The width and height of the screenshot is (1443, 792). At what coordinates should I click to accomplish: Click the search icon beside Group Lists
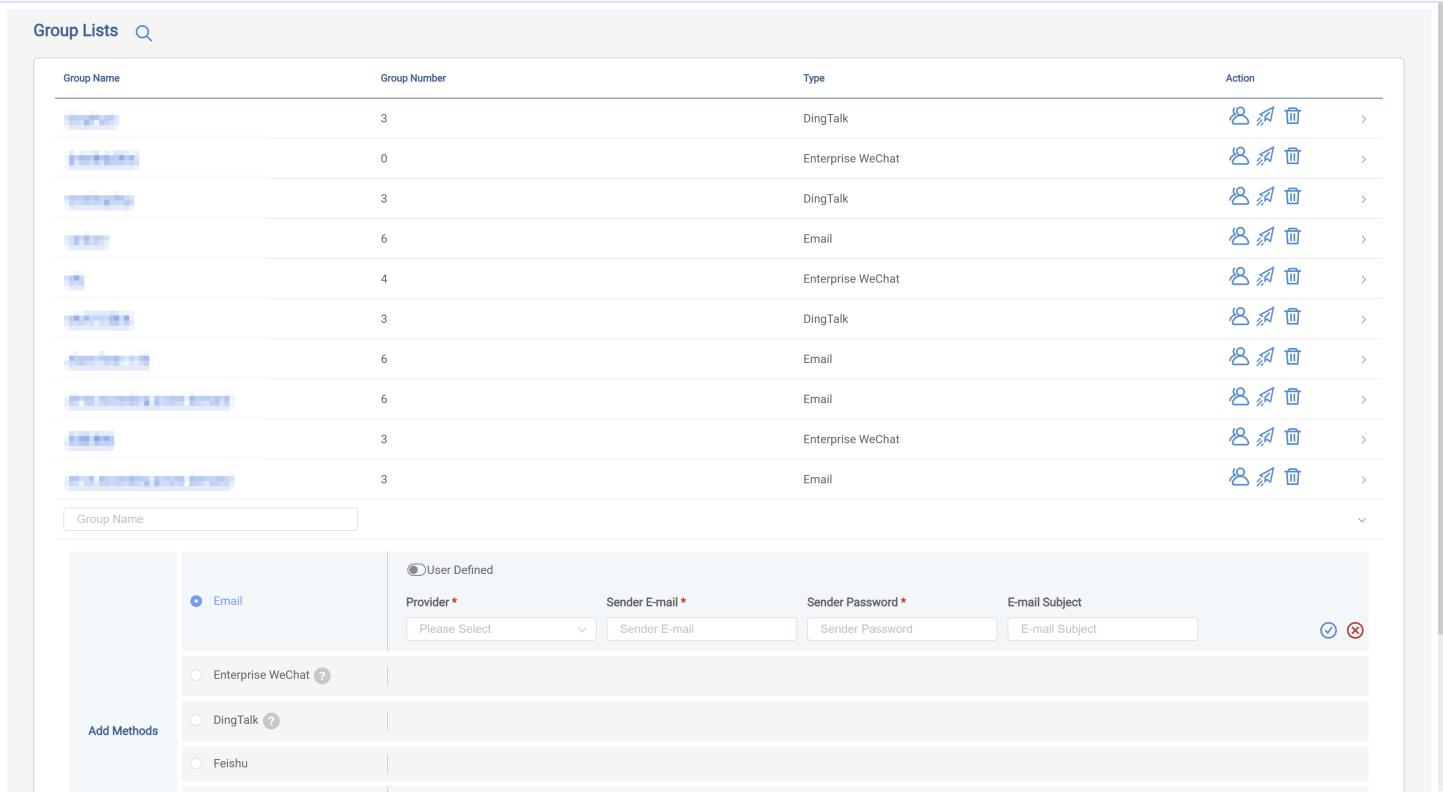click(143, 33)
